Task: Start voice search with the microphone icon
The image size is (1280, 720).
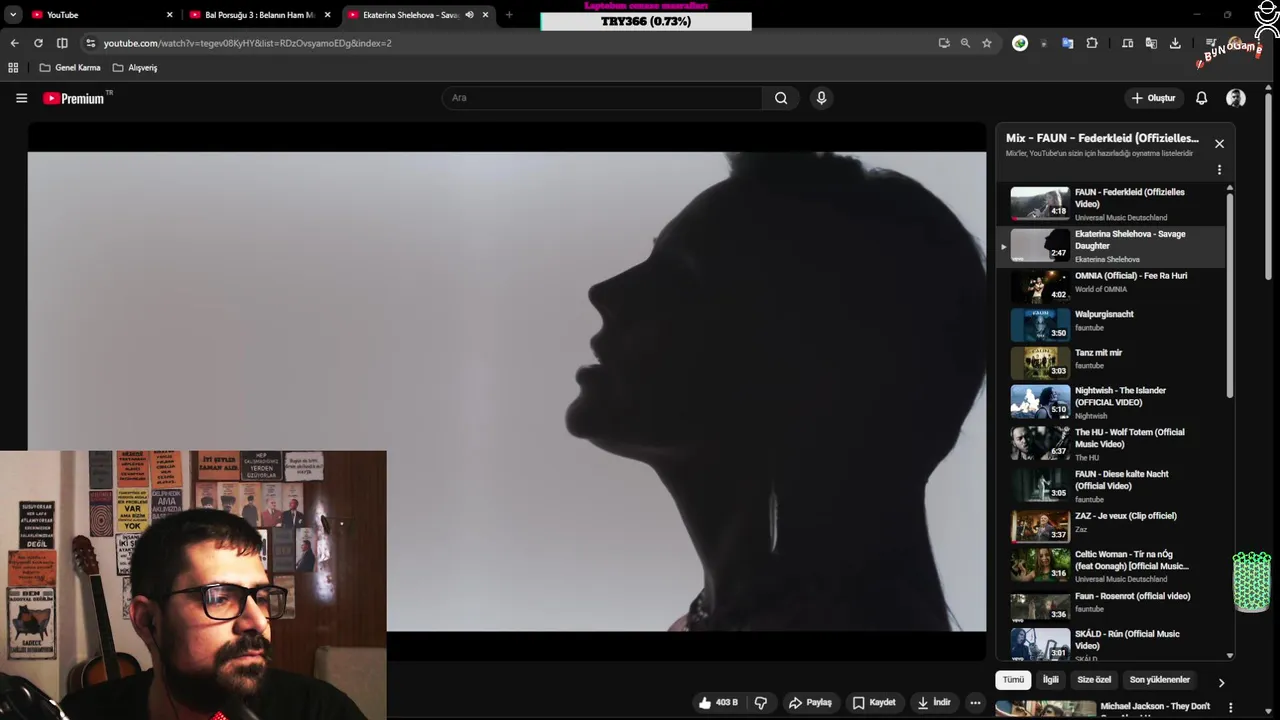Action: [821, 98]
